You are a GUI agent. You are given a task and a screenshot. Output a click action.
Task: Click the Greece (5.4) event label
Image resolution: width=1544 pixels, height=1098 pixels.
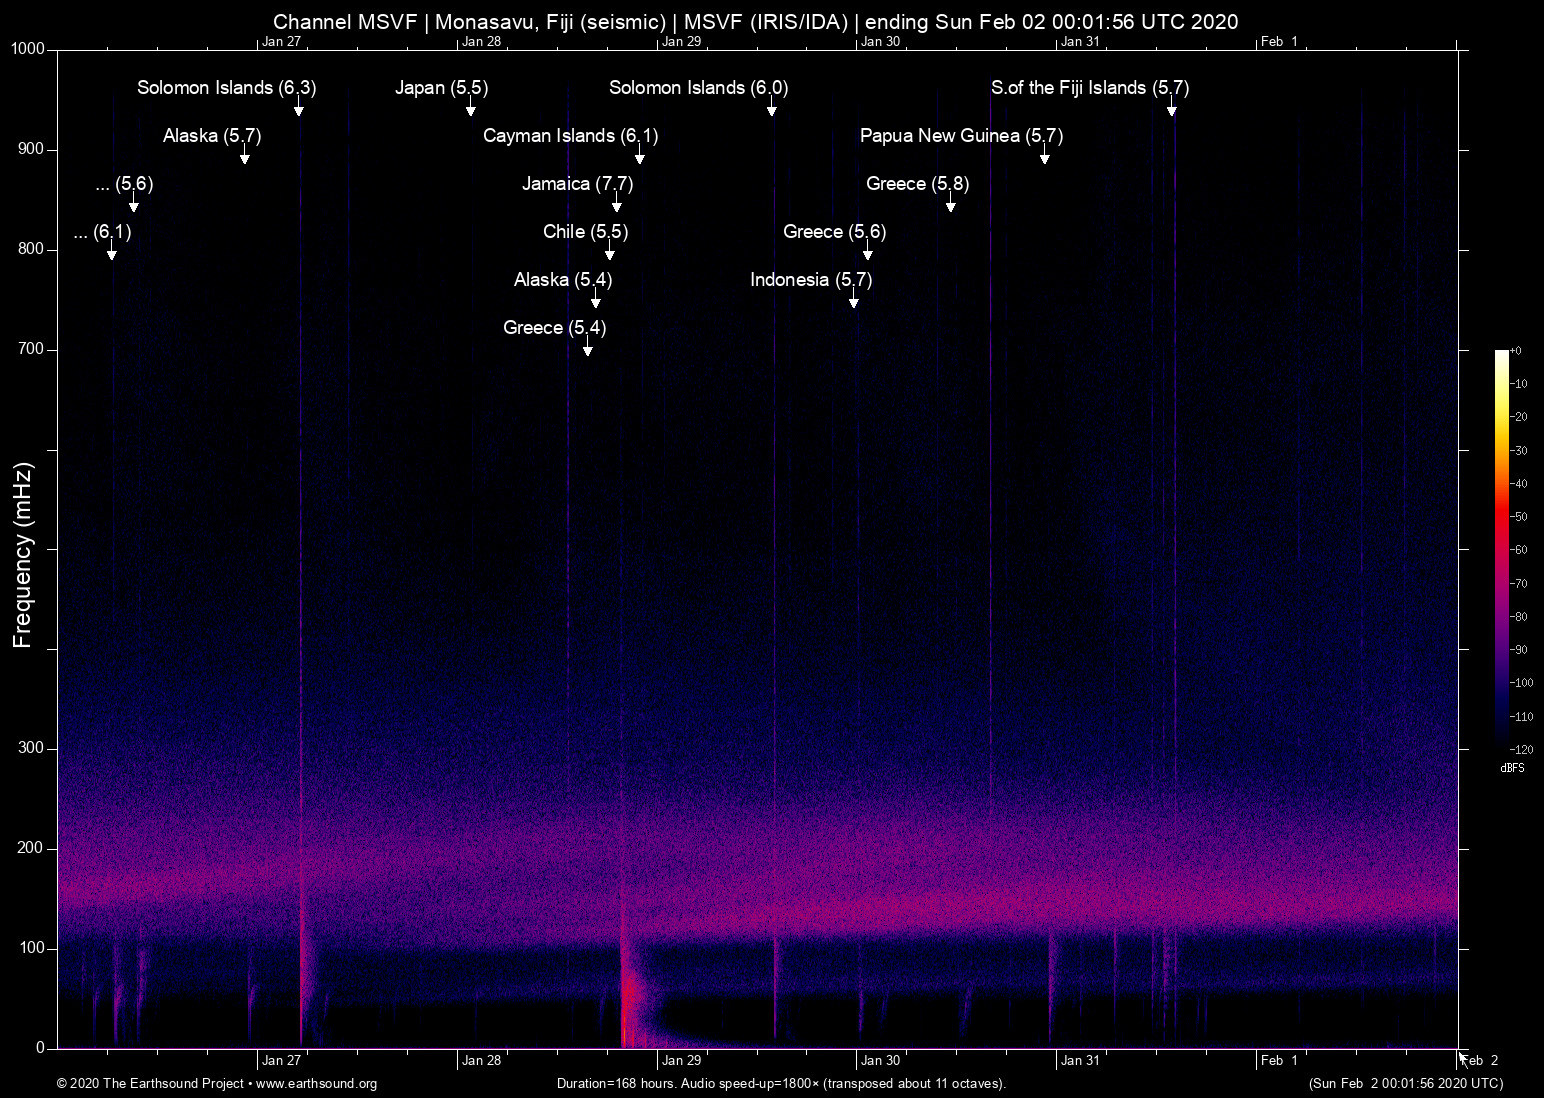coord(555,328)
